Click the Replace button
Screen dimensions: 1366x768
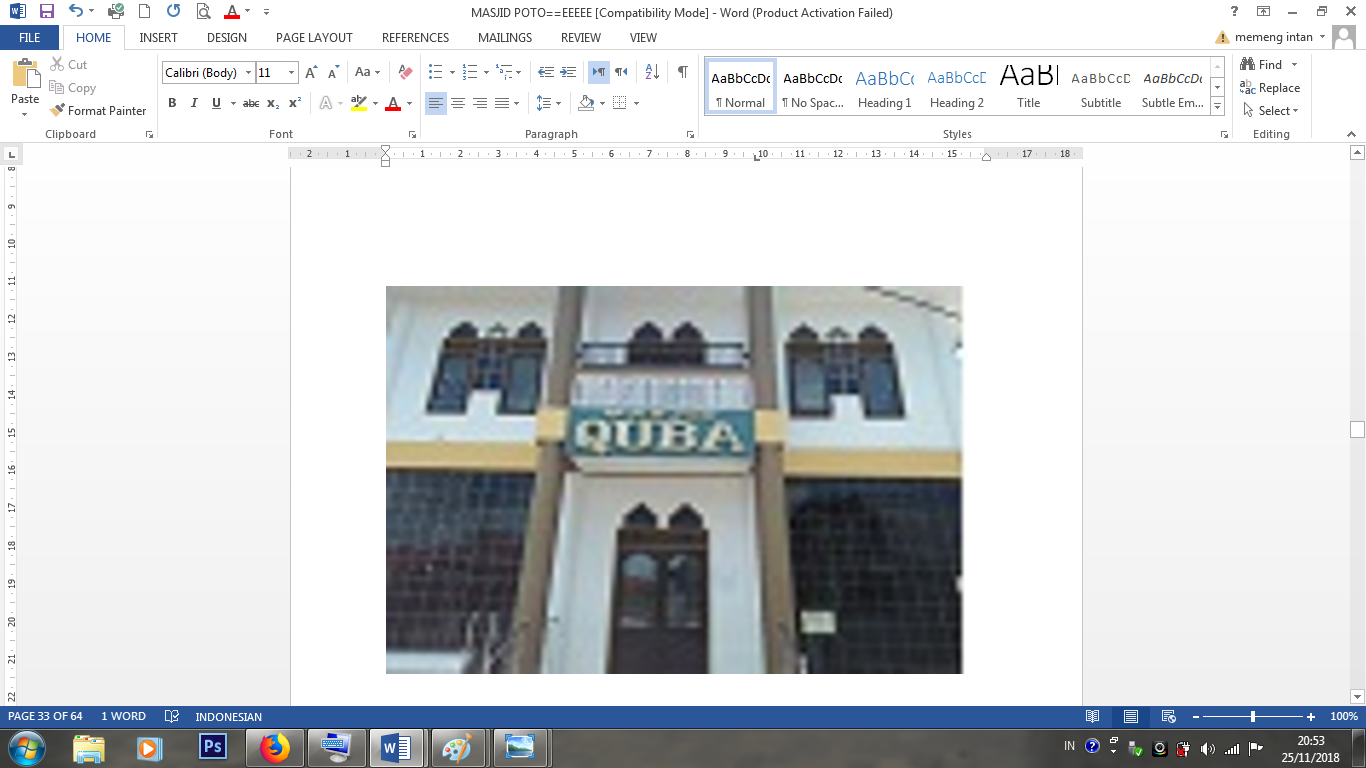[1270, 88]
